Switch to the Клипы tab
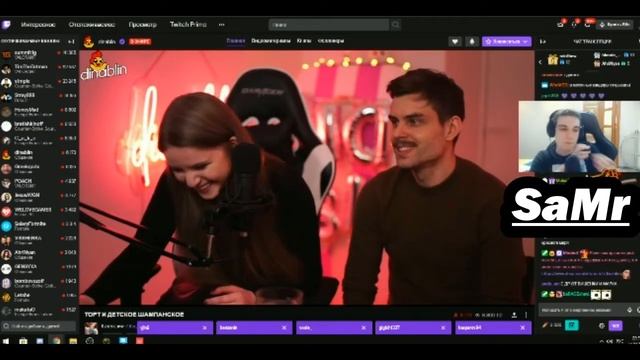Image resolution: width=640 pixels, height=360 pixels. [304, 41]
